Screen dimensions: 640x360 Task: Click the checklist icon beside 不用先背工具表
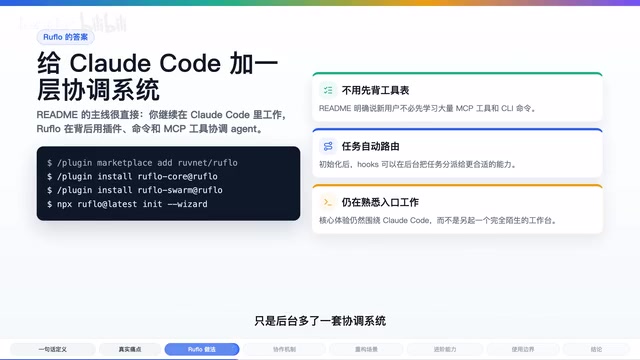[x=328, y=90]
